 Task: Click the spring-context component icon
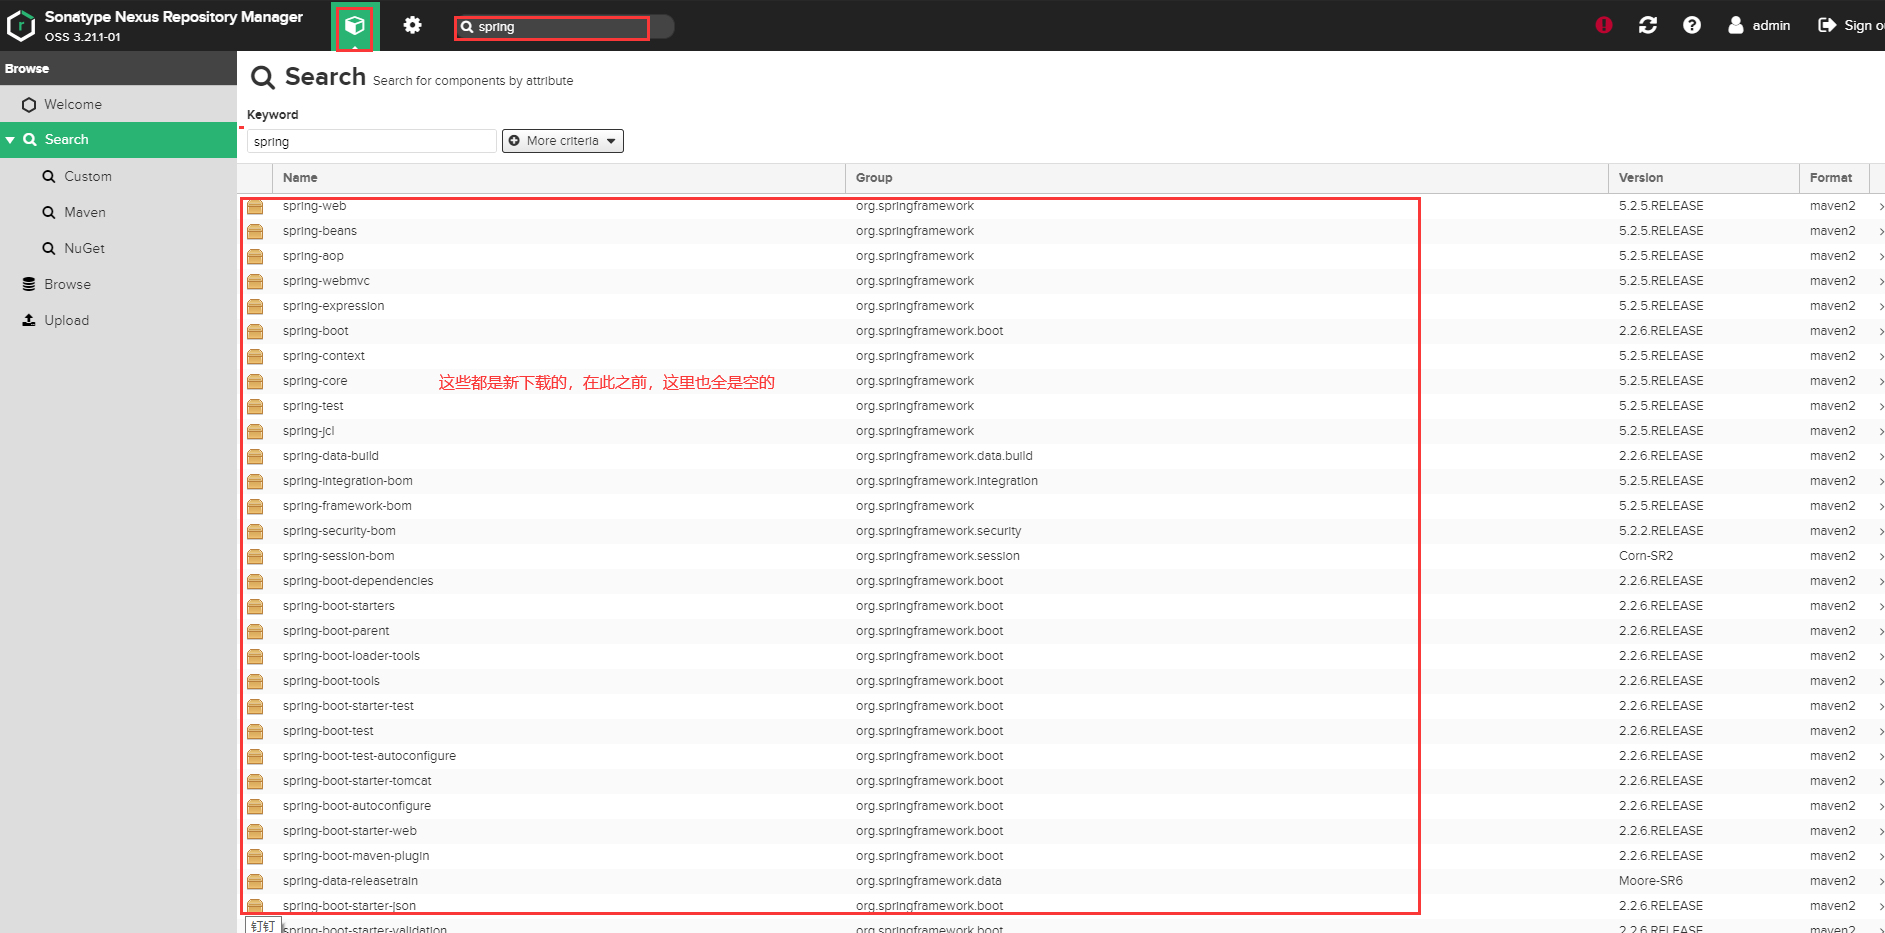(x=255, y=356)
